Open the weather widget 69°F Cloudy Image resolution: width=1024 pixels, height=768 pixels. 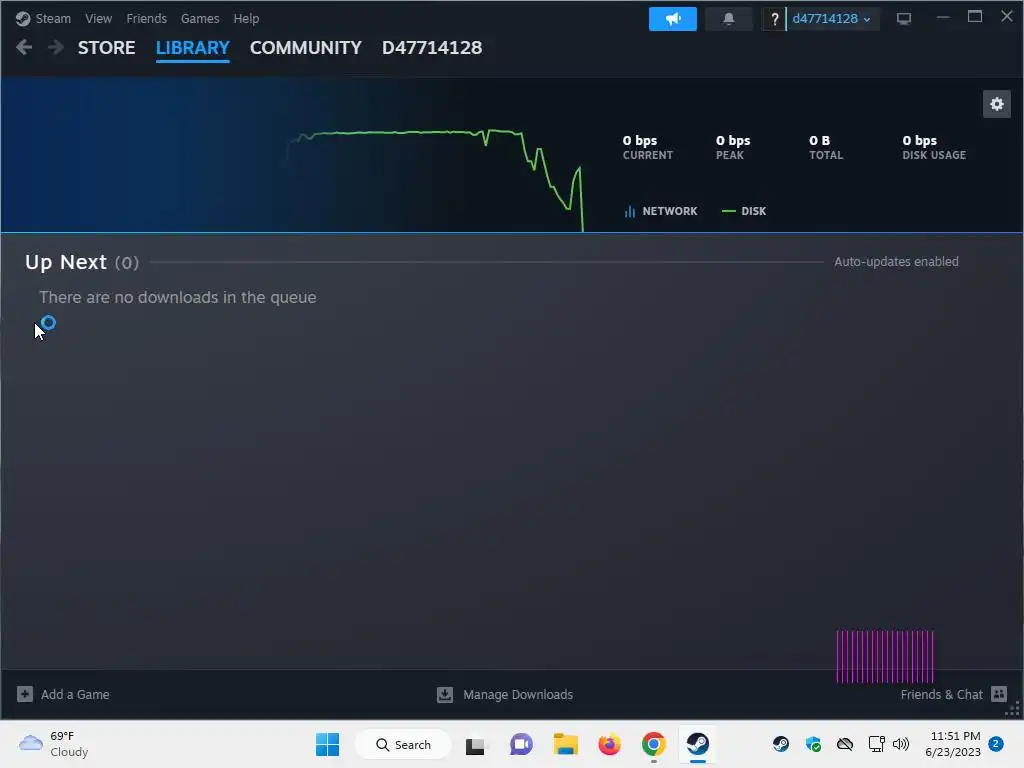click(x=54, y=744)
